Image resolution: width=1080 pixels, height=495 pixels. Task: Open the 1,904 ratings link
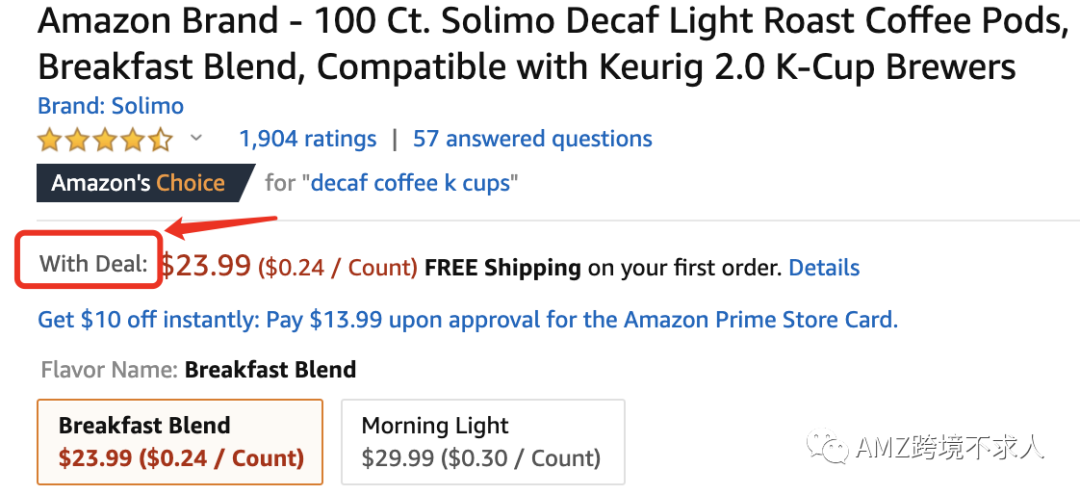(307, 139)
